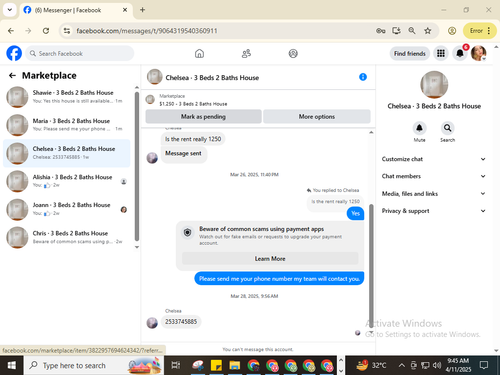Click the 'Please send me your phone number' message
This screenshot has height=375, width=500.
pos(279,279)
